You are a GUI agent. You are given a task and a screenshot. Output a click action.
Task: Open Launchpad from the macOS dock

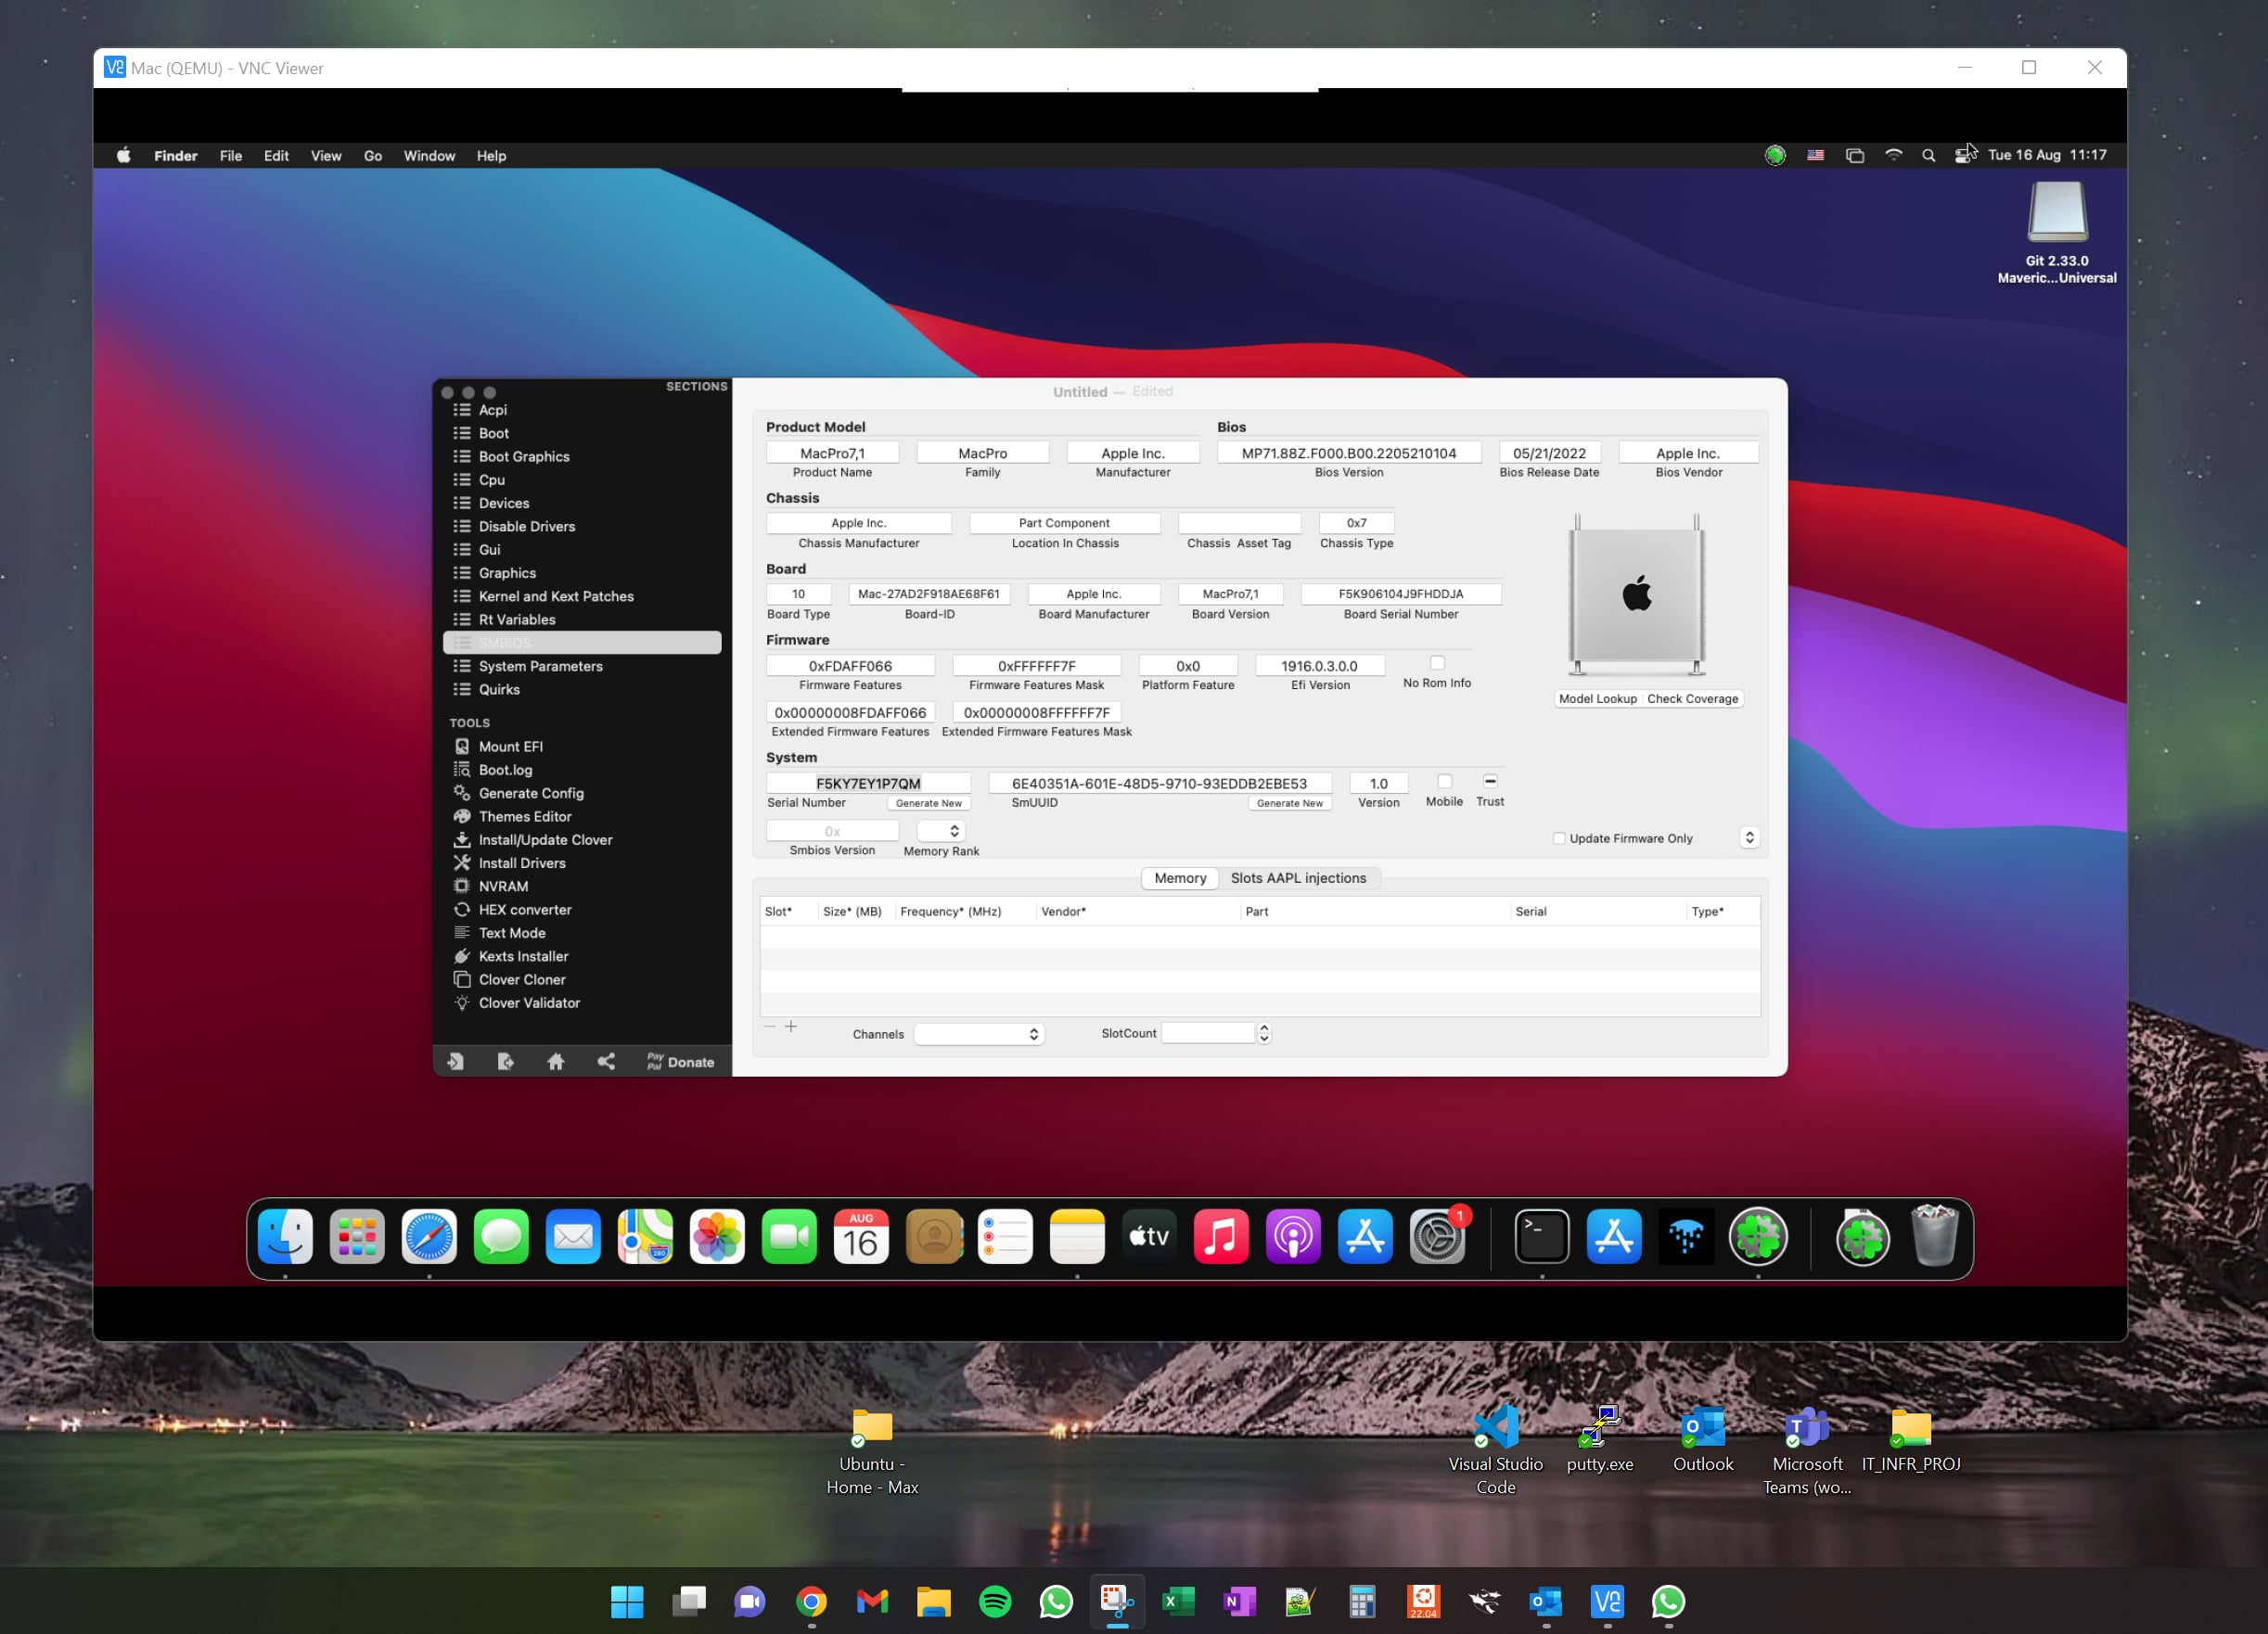tap(357, 1237)
